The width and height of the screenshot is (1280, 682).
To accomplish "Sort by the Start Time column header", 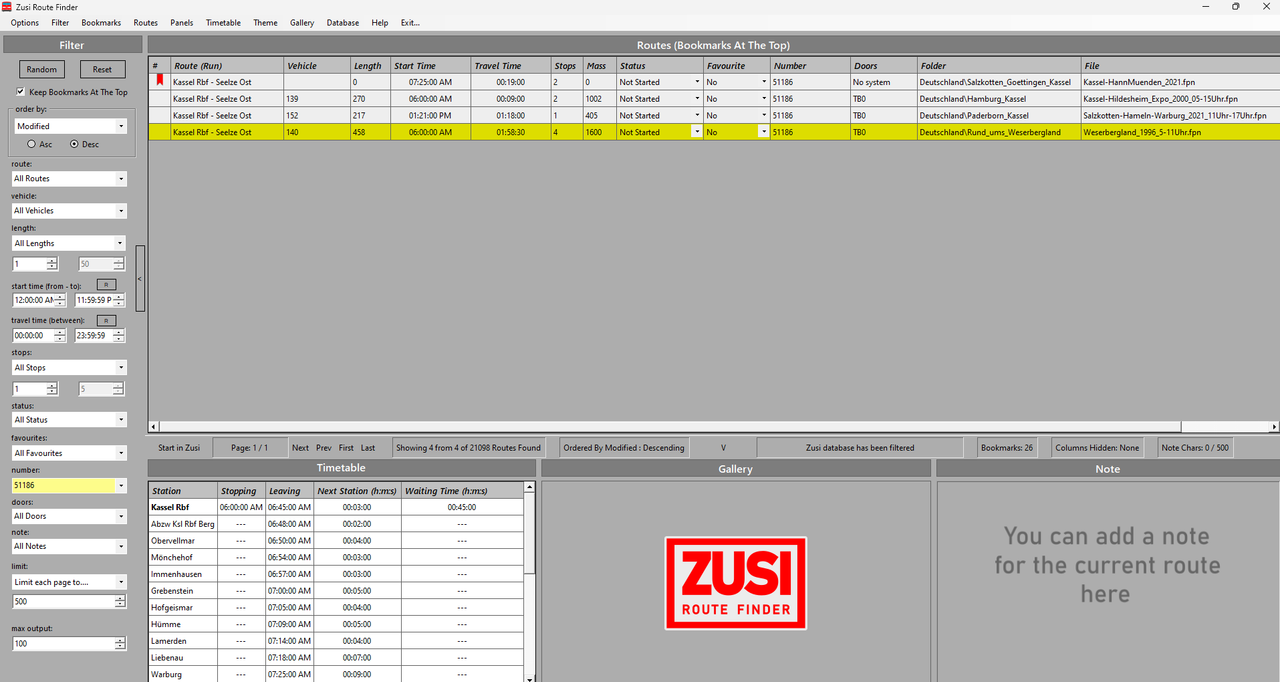I will click(430, 66).
